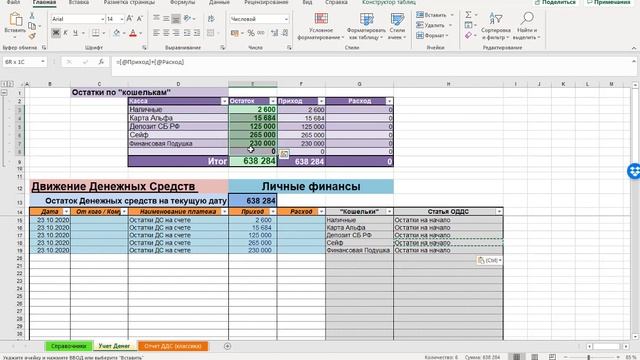This screenshot has height=360, width=640.
Task: Switch to the Вставка ribbon tab
Action: 79,2
